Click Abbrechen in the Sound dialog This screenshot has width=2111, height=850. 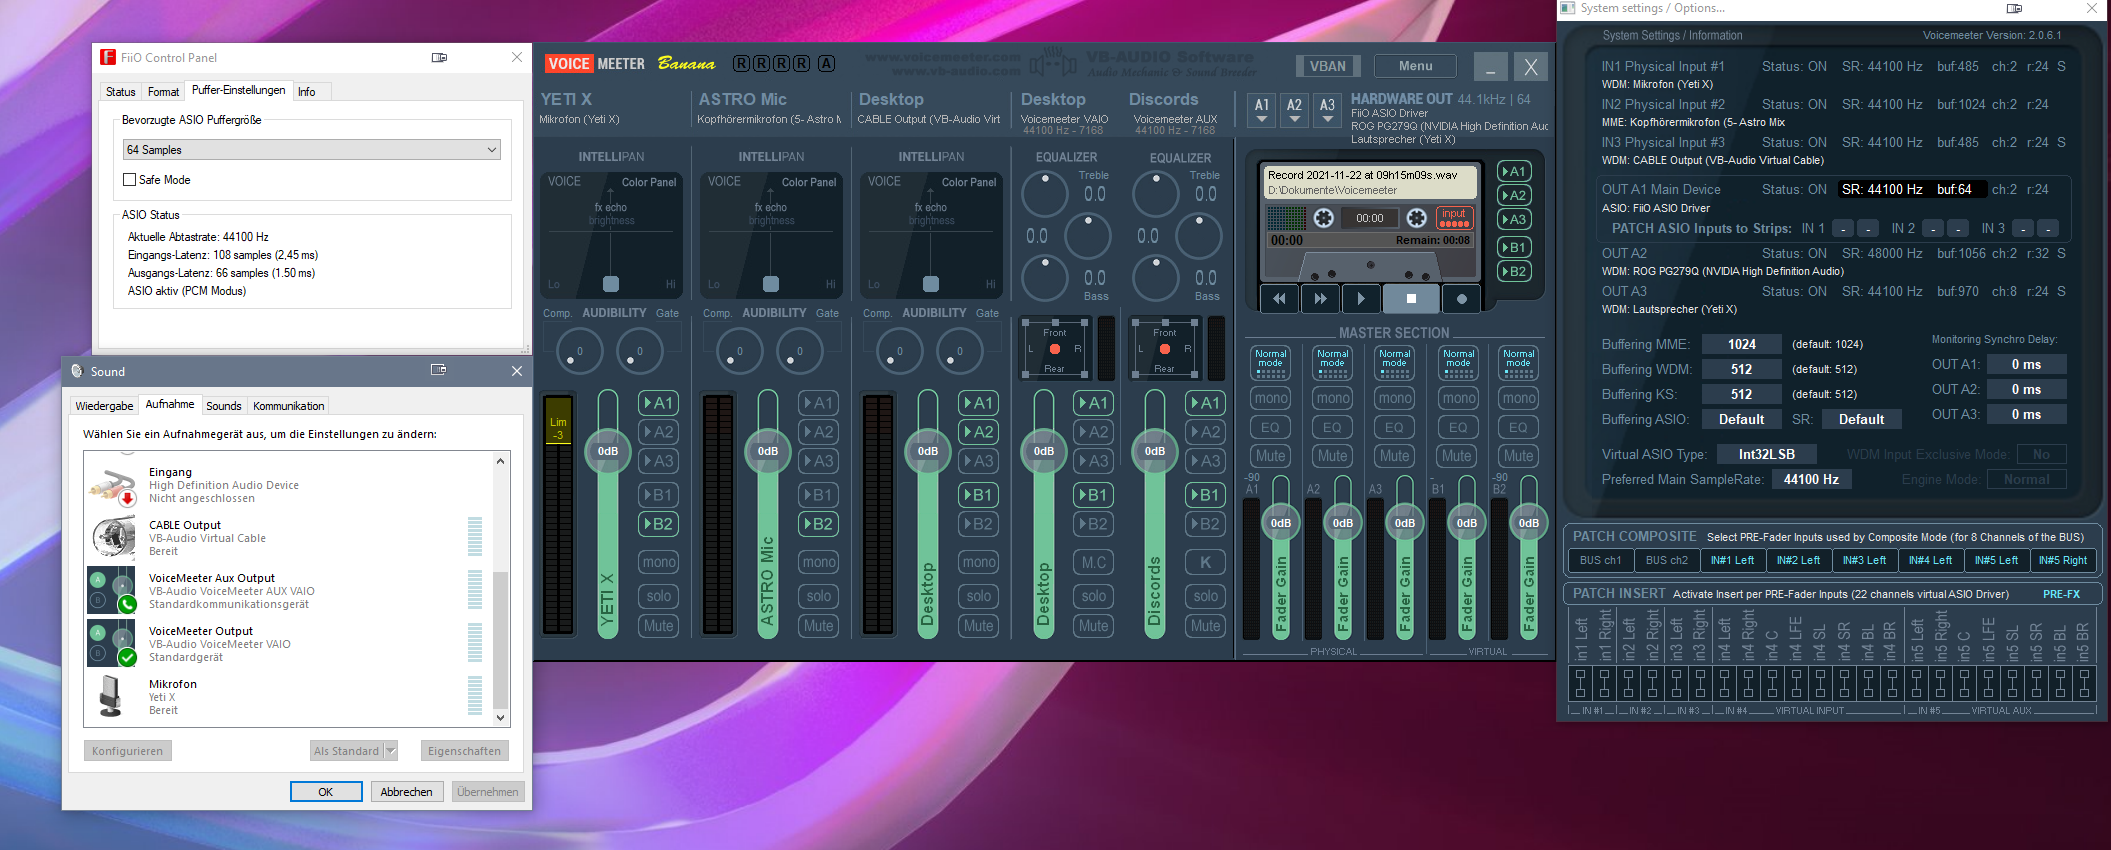pyautogui.click(x=406, y=791)
